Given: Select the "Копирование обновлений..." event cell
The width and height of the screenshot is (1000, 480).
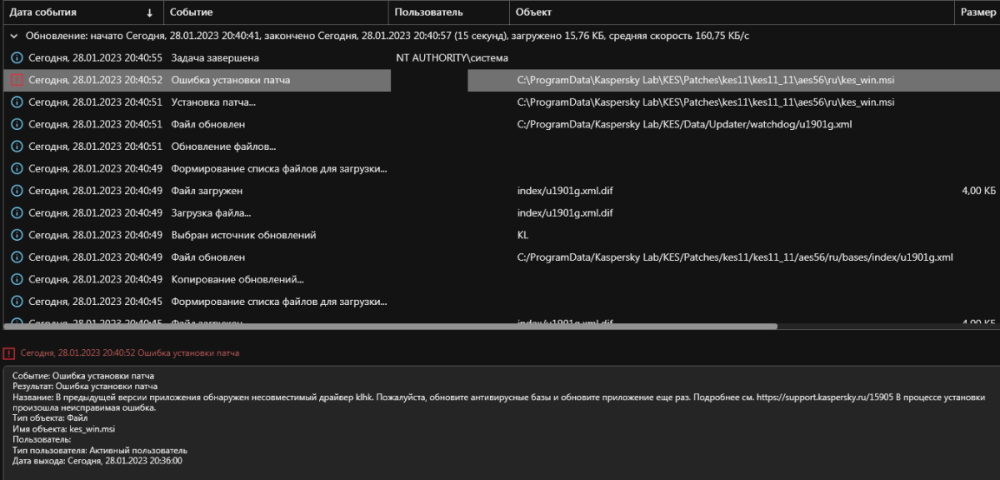Looking at the screenshot, I should point(237,279).
